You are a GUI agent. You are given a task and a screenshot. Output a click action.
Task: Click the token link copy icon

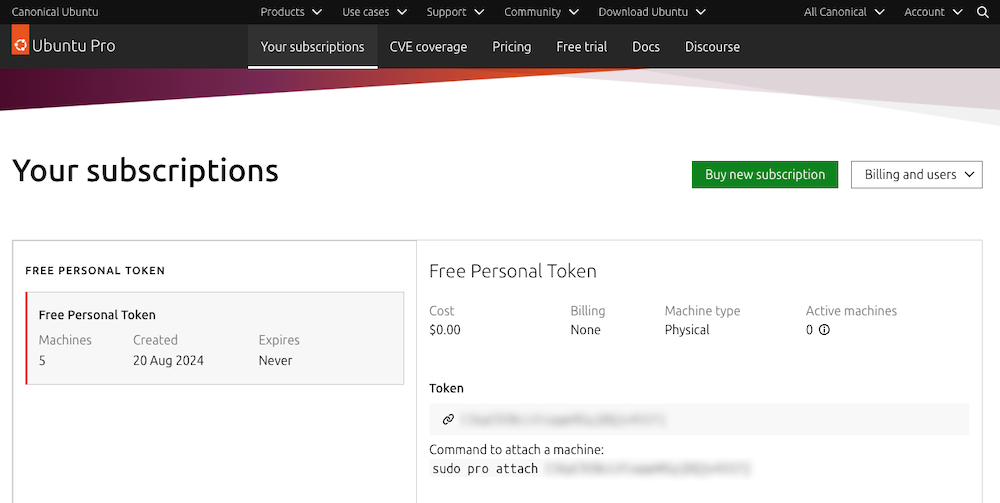click(x=448, y=419)
